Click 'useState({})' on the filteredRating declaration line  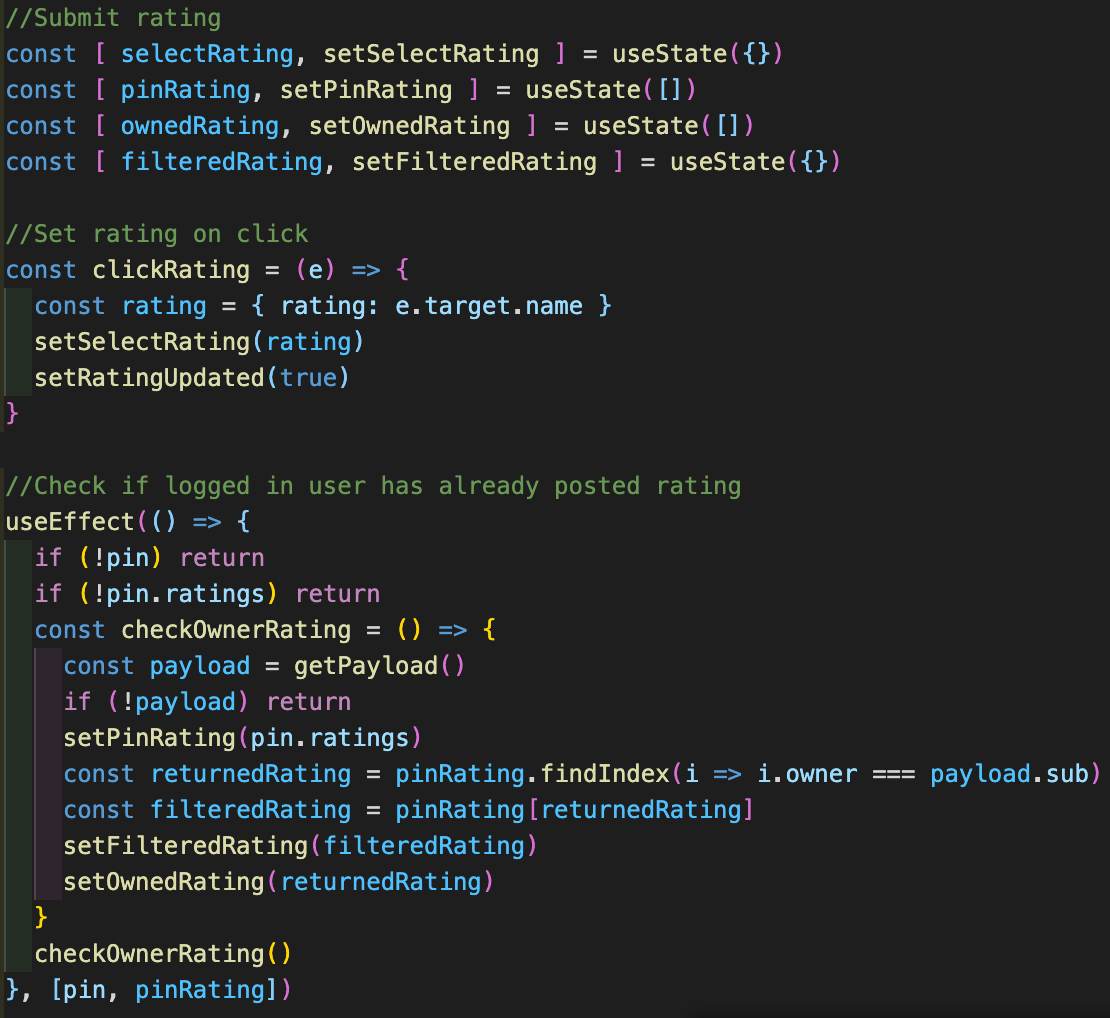tap(755, 162)
